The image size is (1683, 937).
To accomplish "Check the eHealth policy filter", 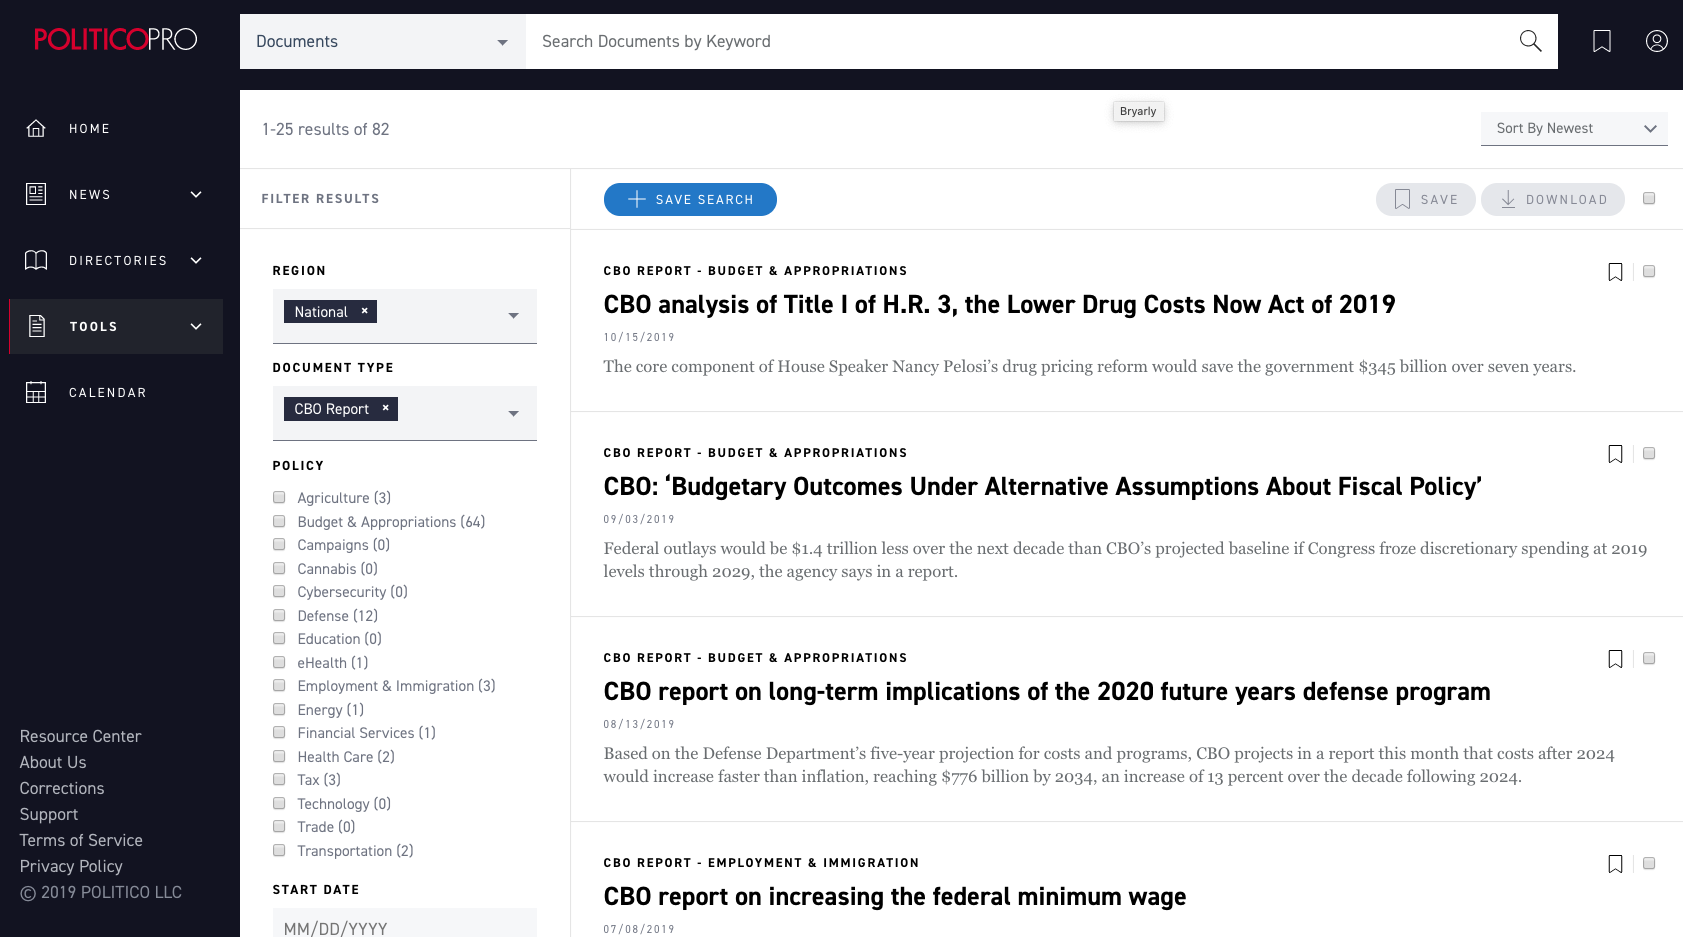I will coord(279,662).
